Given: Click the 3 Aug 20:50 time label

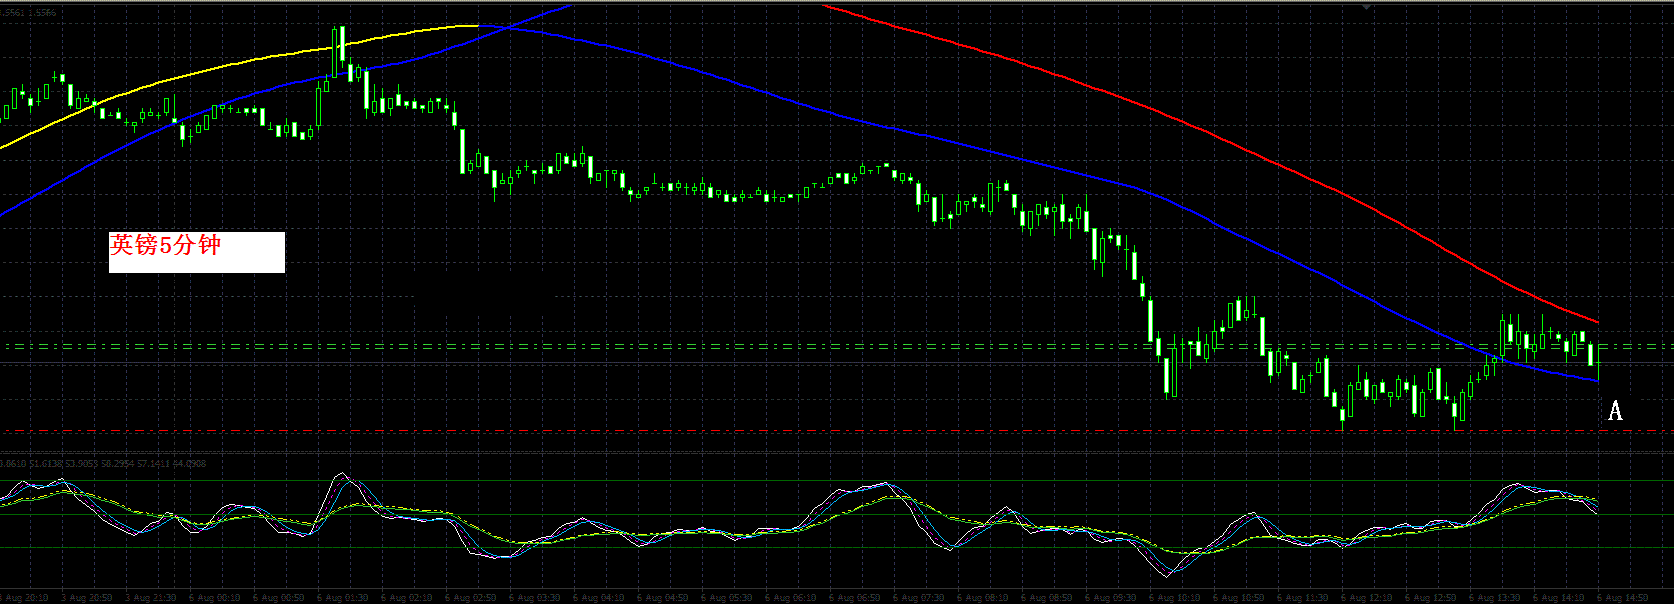Looking at the screenshot, I should 87,598.
